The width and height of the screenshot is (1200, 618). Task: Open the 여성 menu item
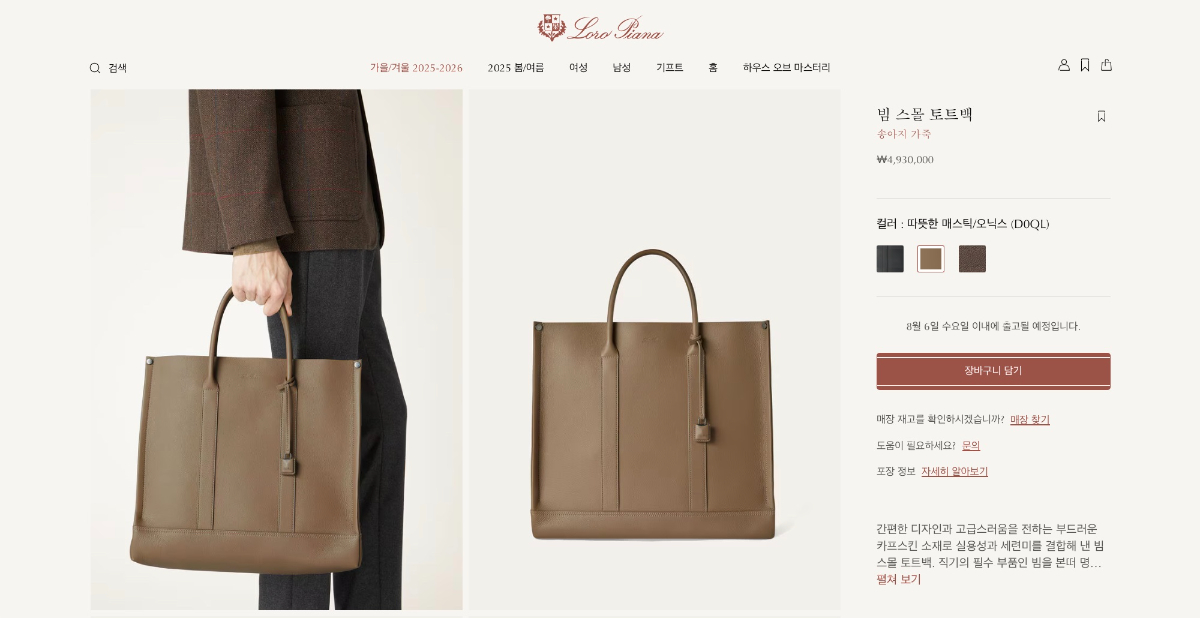point(578,68)
